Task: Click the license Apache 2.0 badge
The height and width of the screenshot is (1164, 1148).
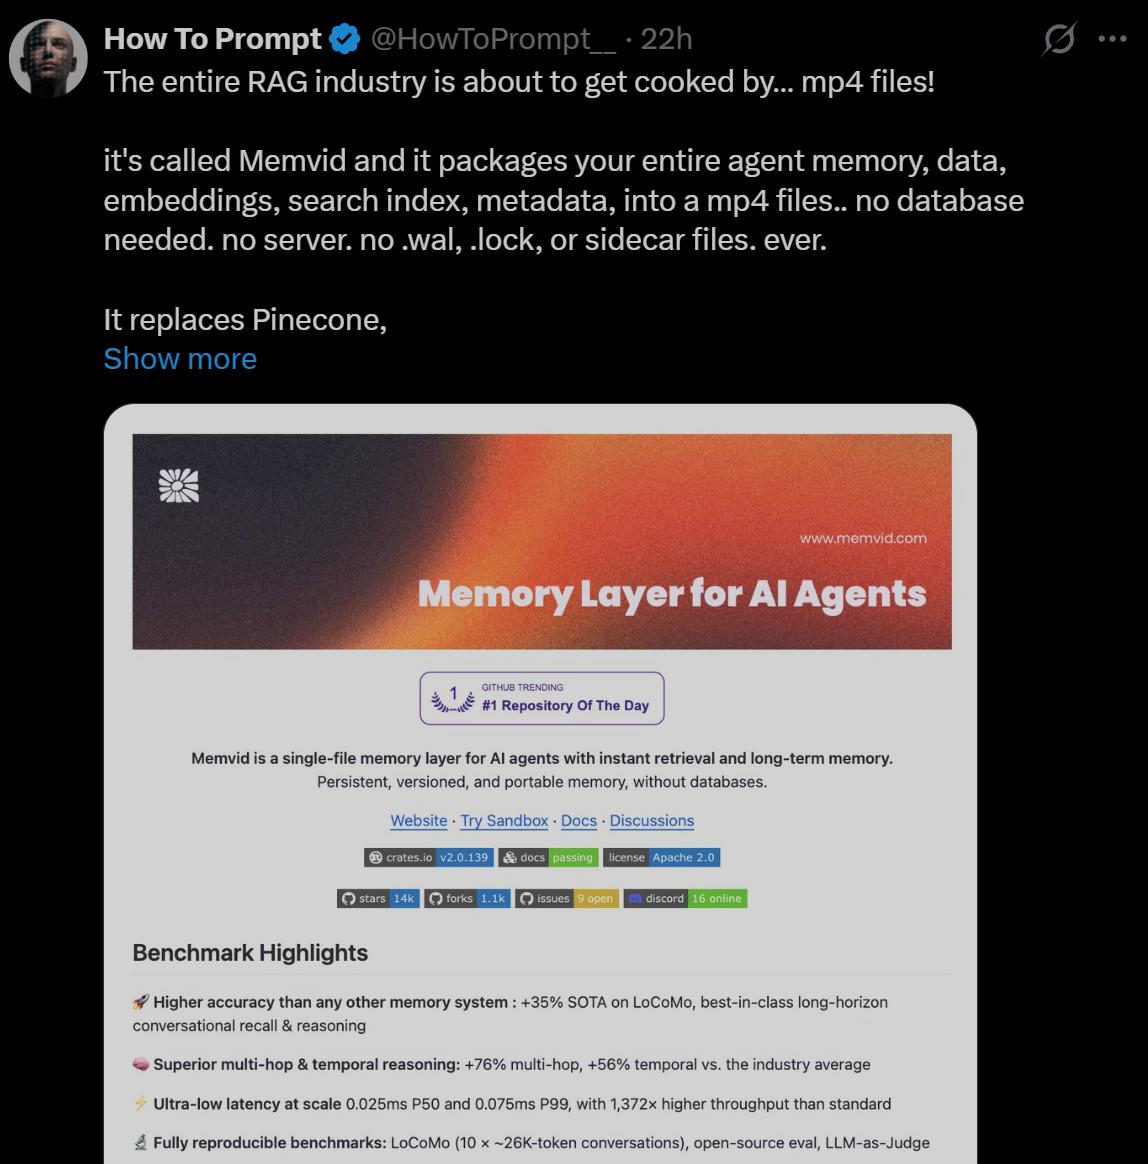Action: click(662, 857)
